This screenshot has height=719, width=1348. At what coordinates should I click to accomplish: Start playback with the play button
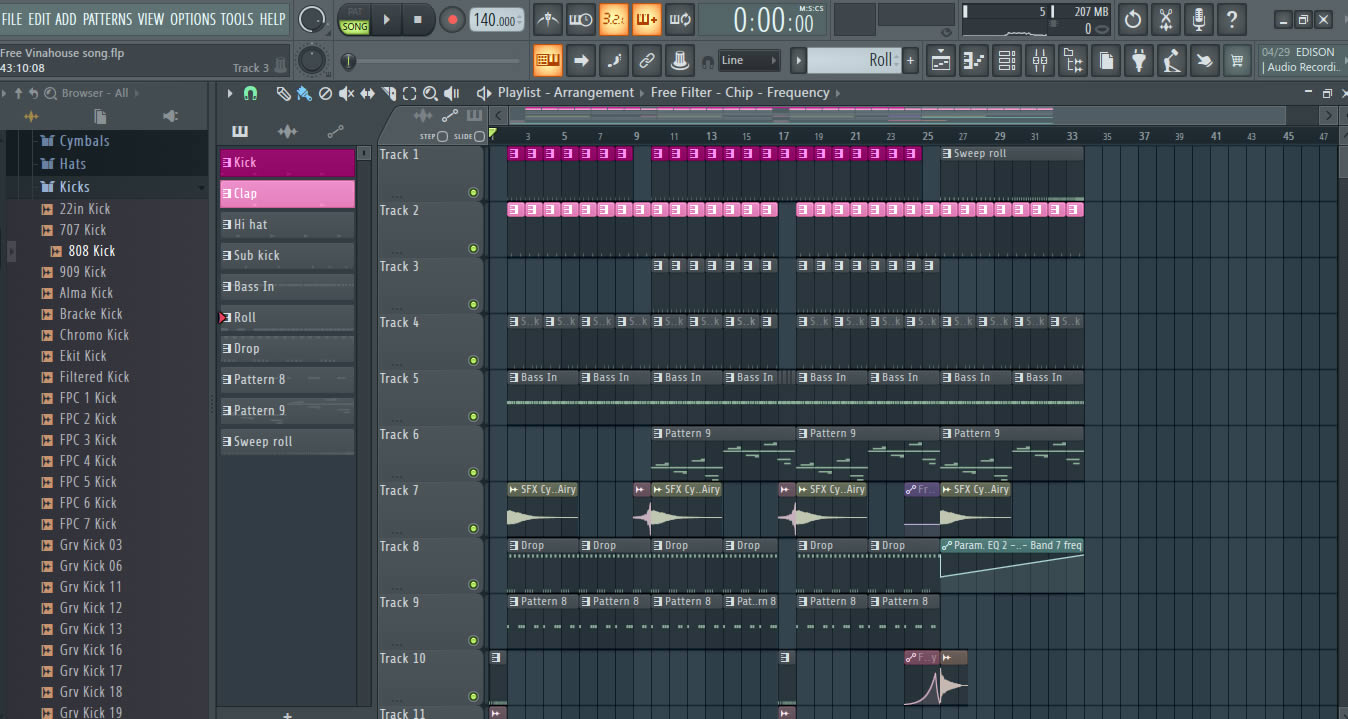click(x=387, y=19)
